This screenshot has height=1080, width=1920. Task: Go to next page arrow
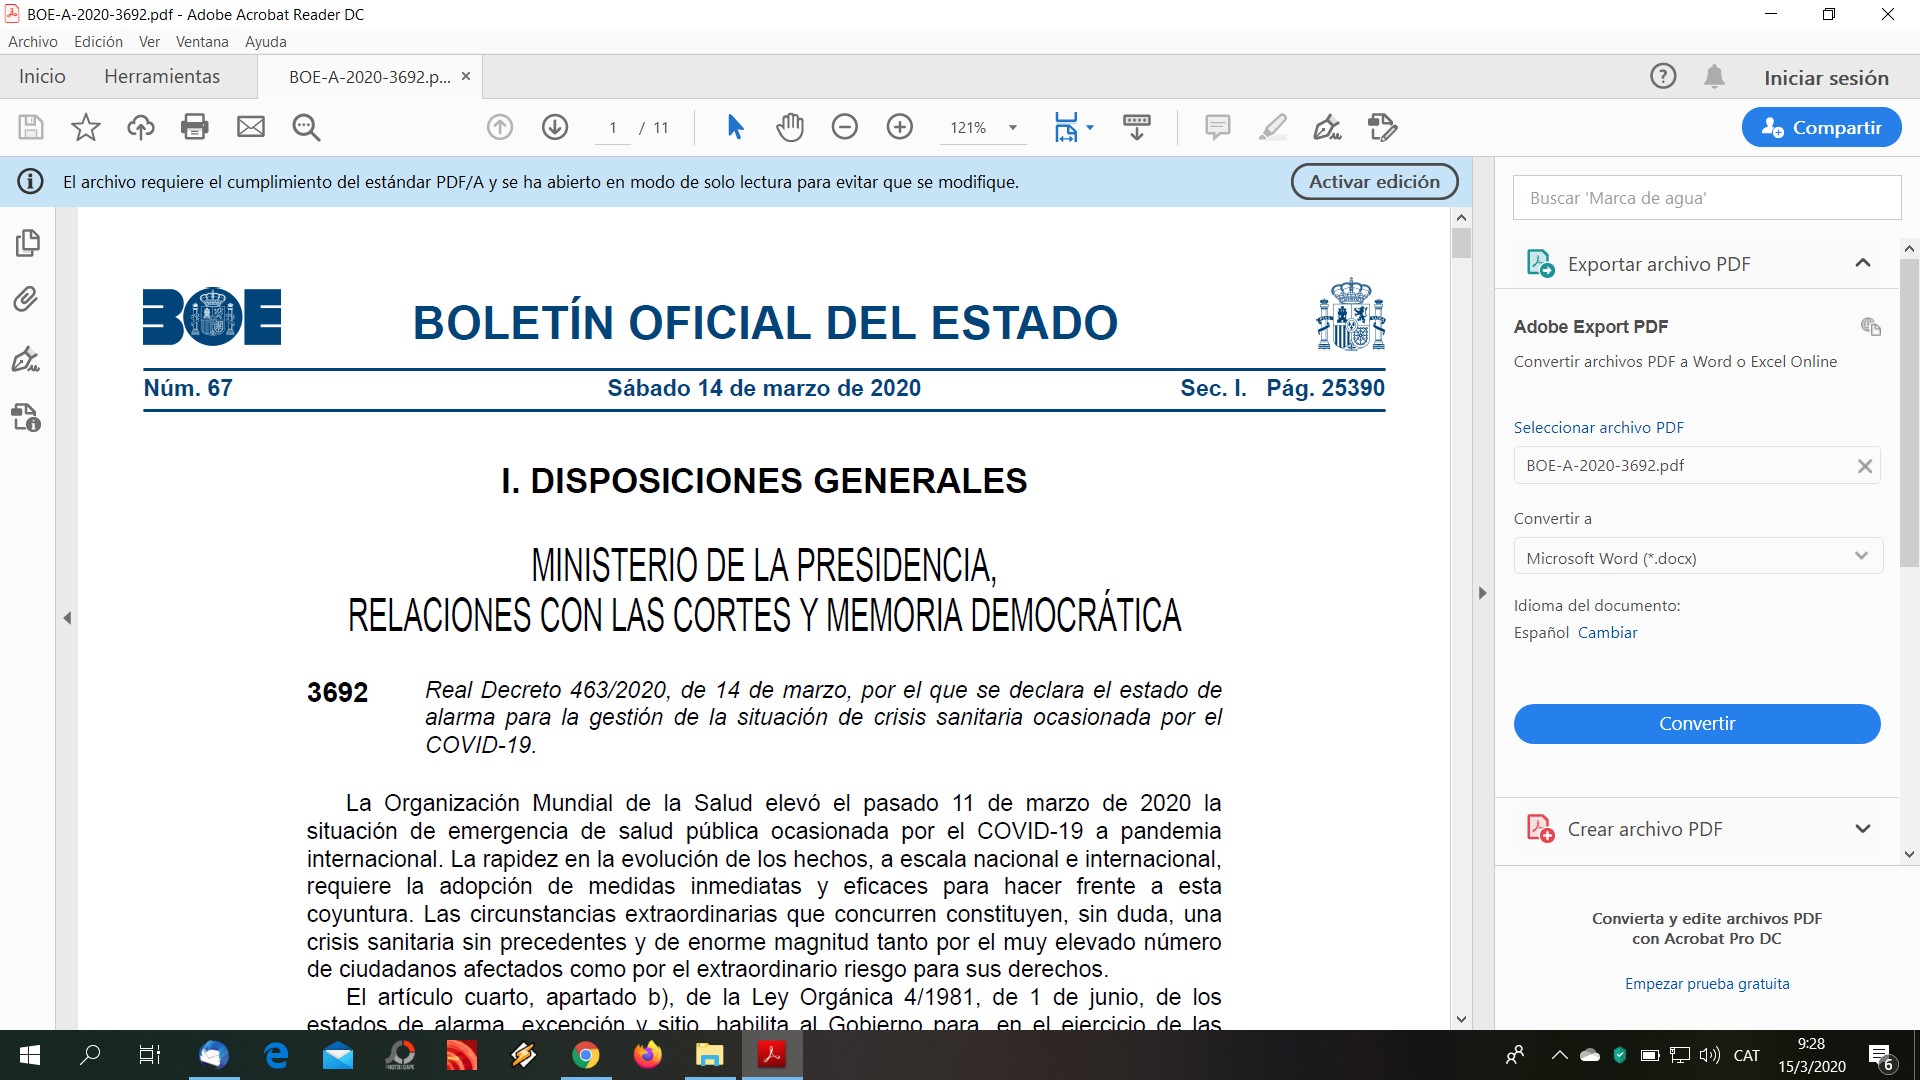tap(555, 127)
